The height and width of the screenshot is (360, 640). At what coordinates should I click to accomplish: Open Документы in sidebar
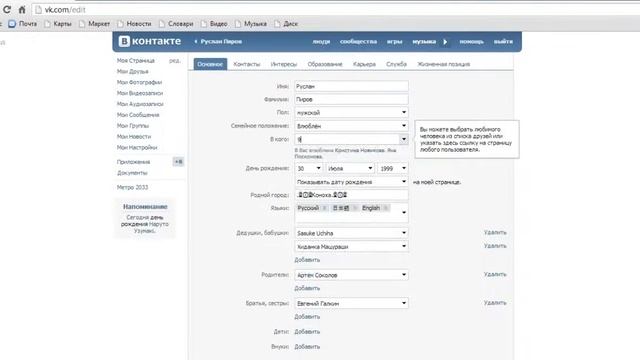click(x=132, y=173)
